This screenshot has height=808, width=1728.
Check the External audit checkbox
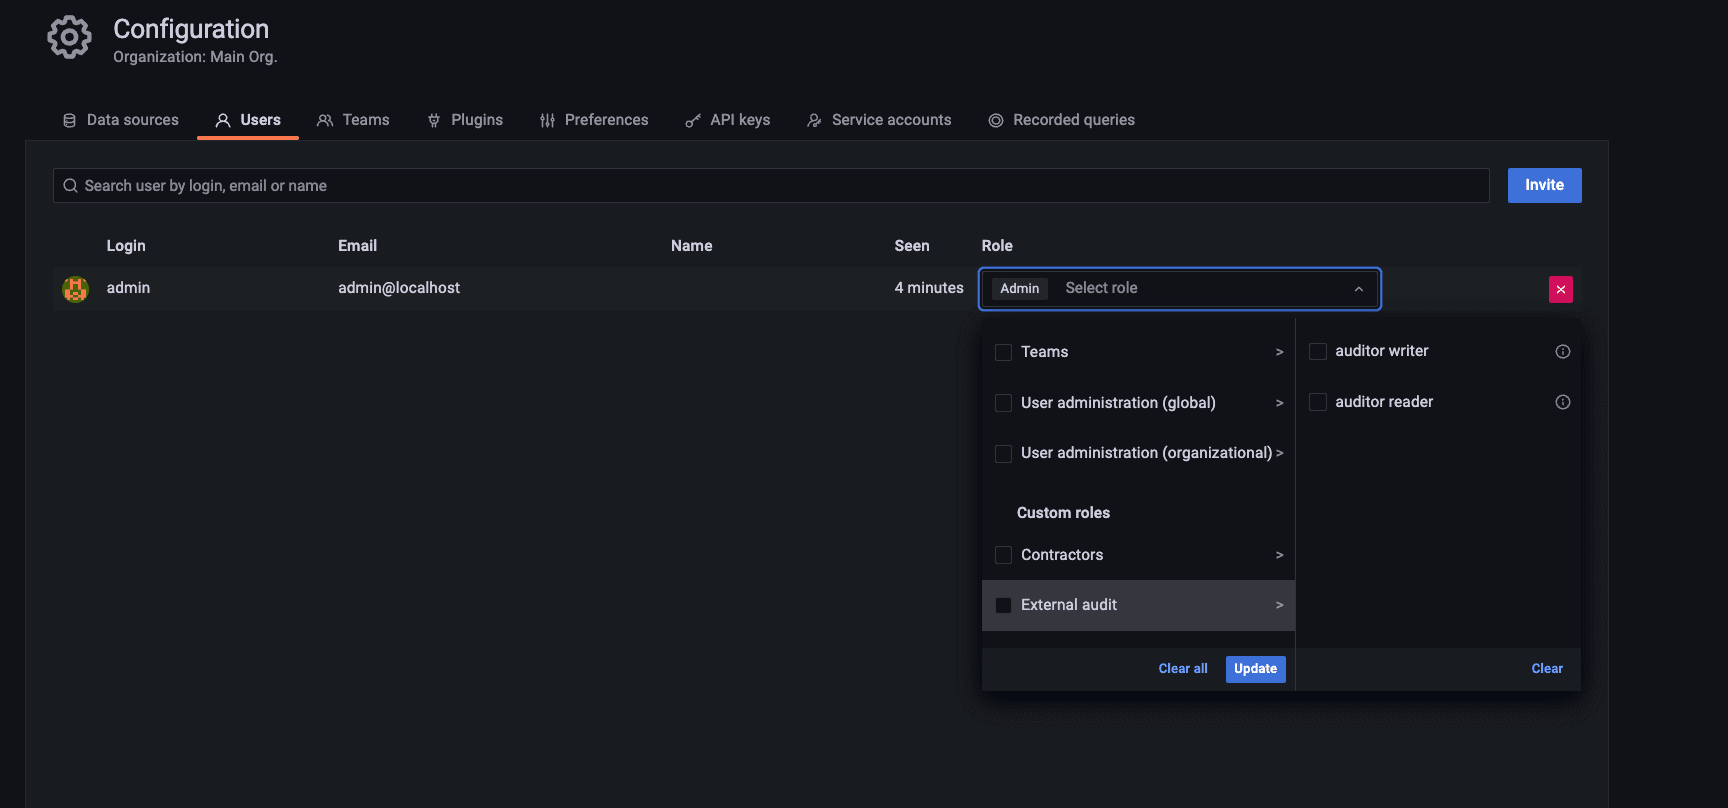coord(1004,605)
